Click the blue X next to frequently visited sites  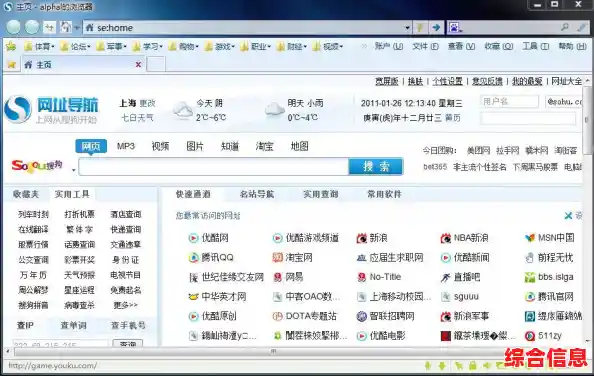[568, 216]
